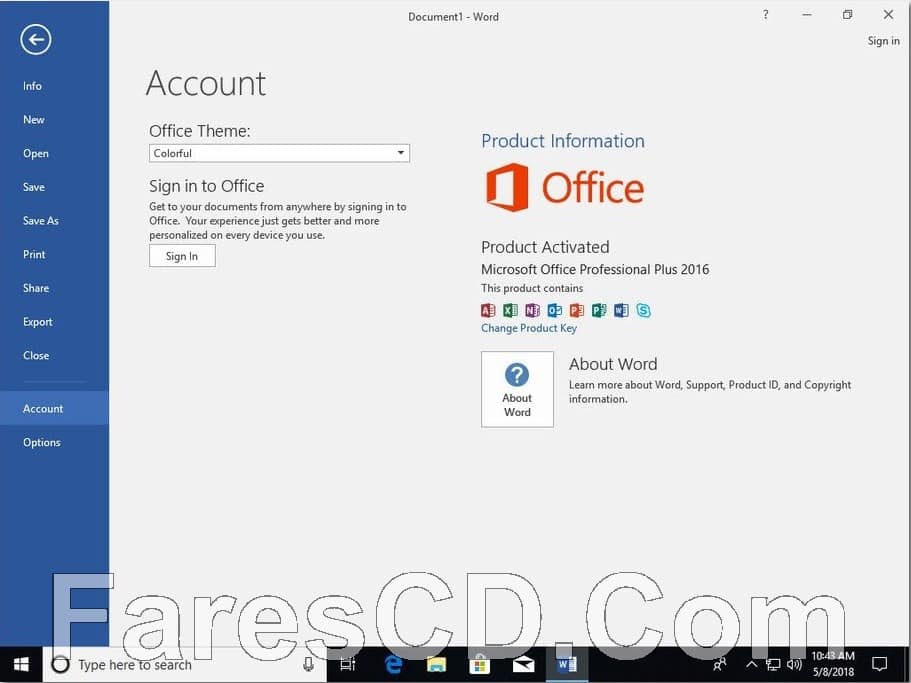Click the Skype for Business icon in product list
The image size is (911, 683).
point(643,310)
